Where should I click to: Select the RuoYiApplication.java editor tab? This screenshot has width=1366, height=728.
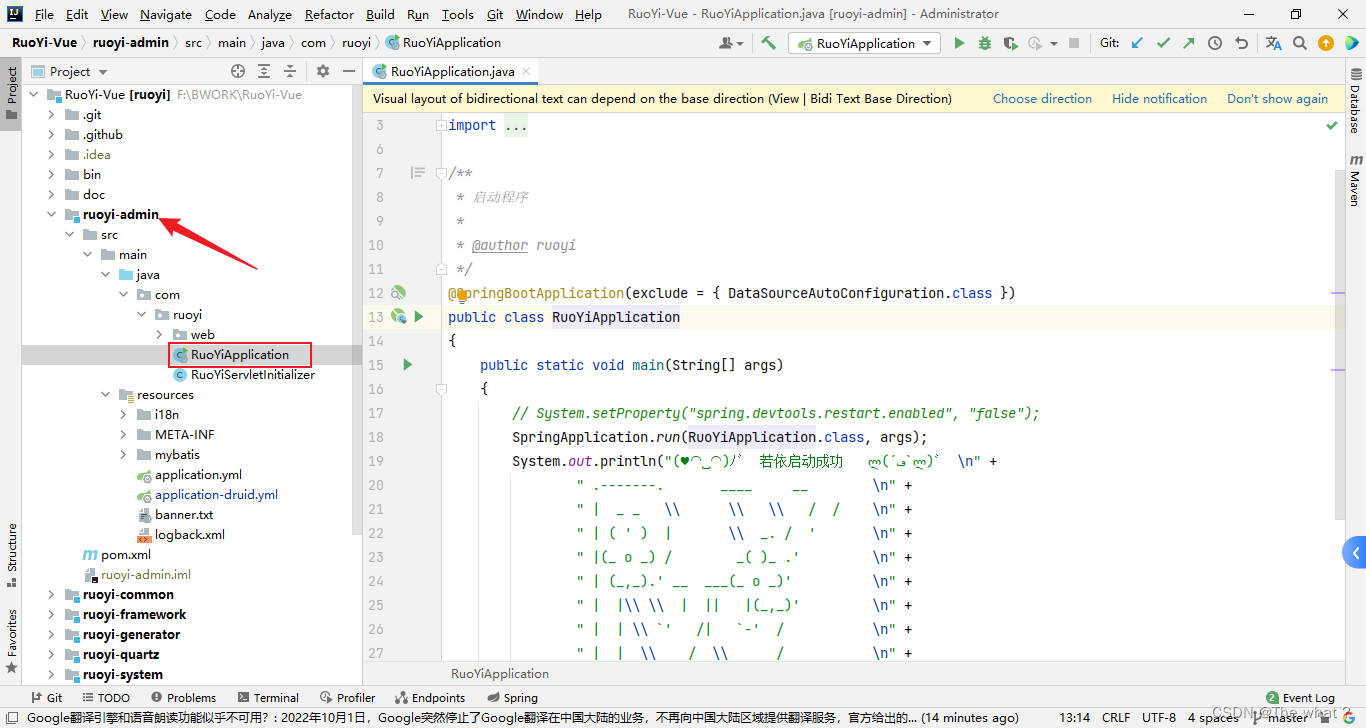[452, 71]
